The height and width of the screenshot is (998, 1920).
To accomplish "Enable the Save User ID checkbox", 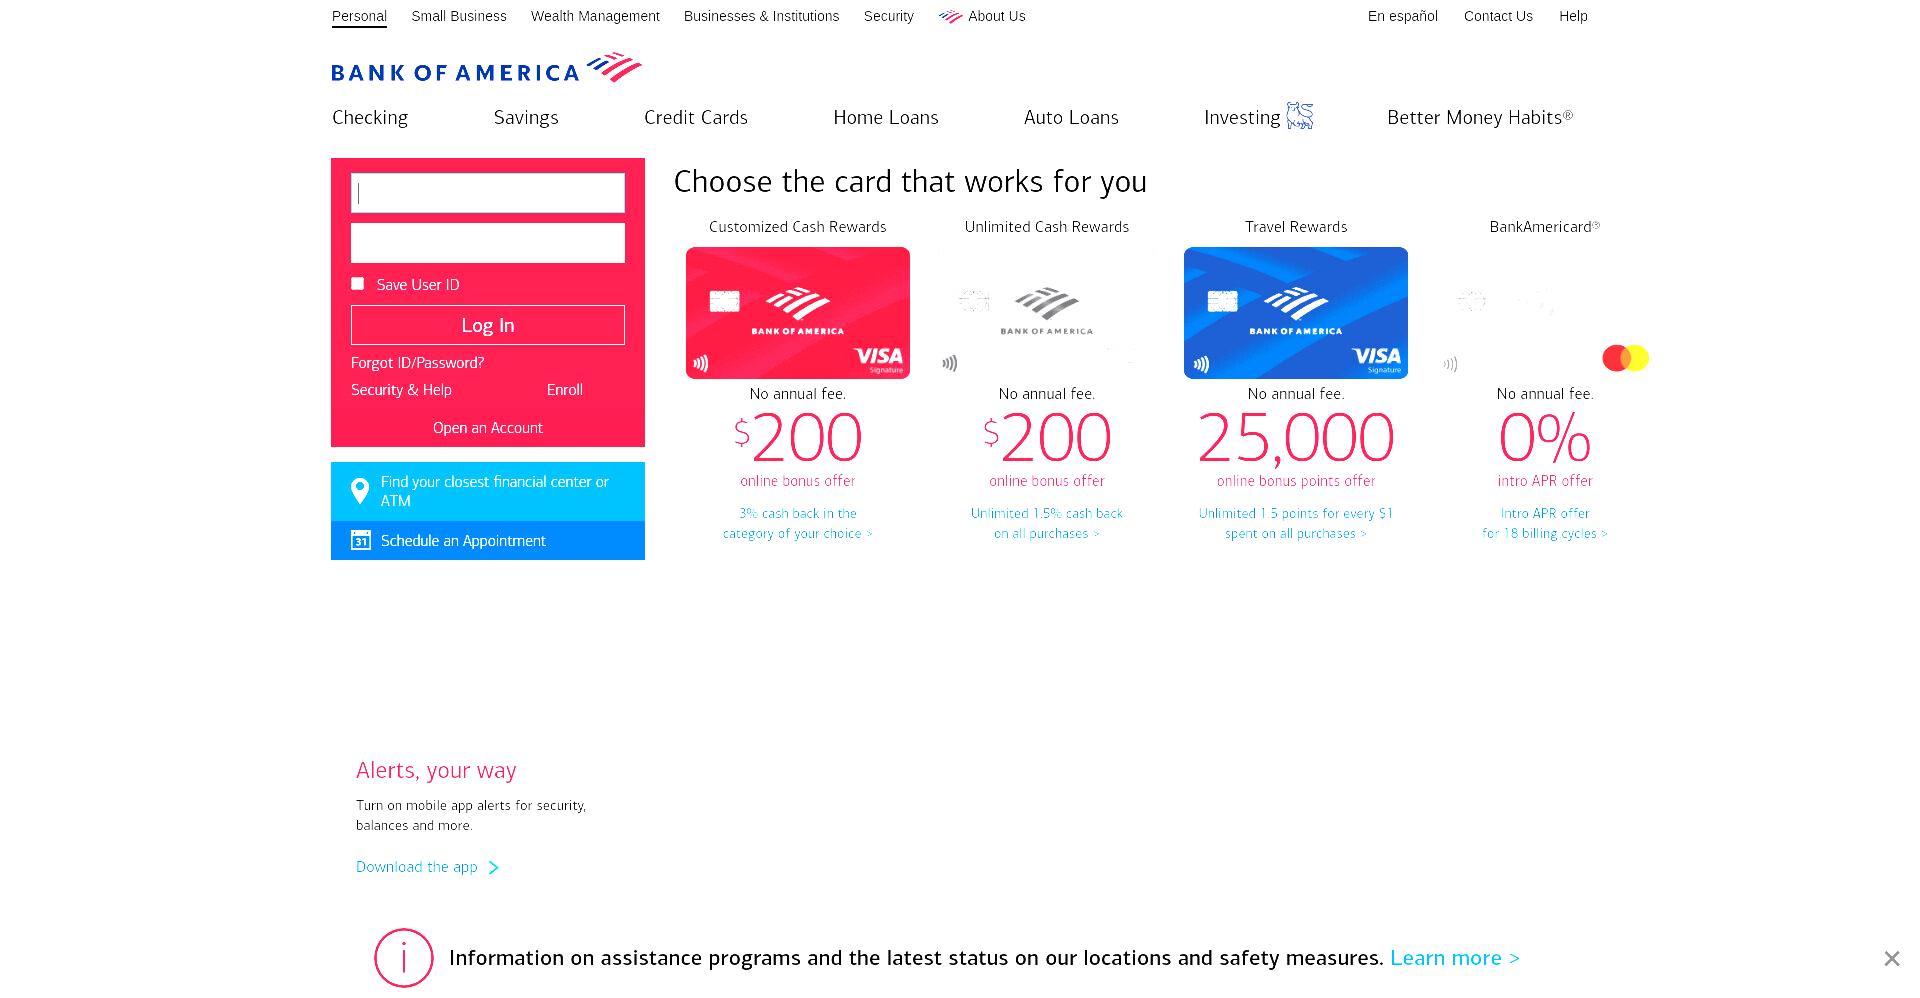I will [358, 284].
